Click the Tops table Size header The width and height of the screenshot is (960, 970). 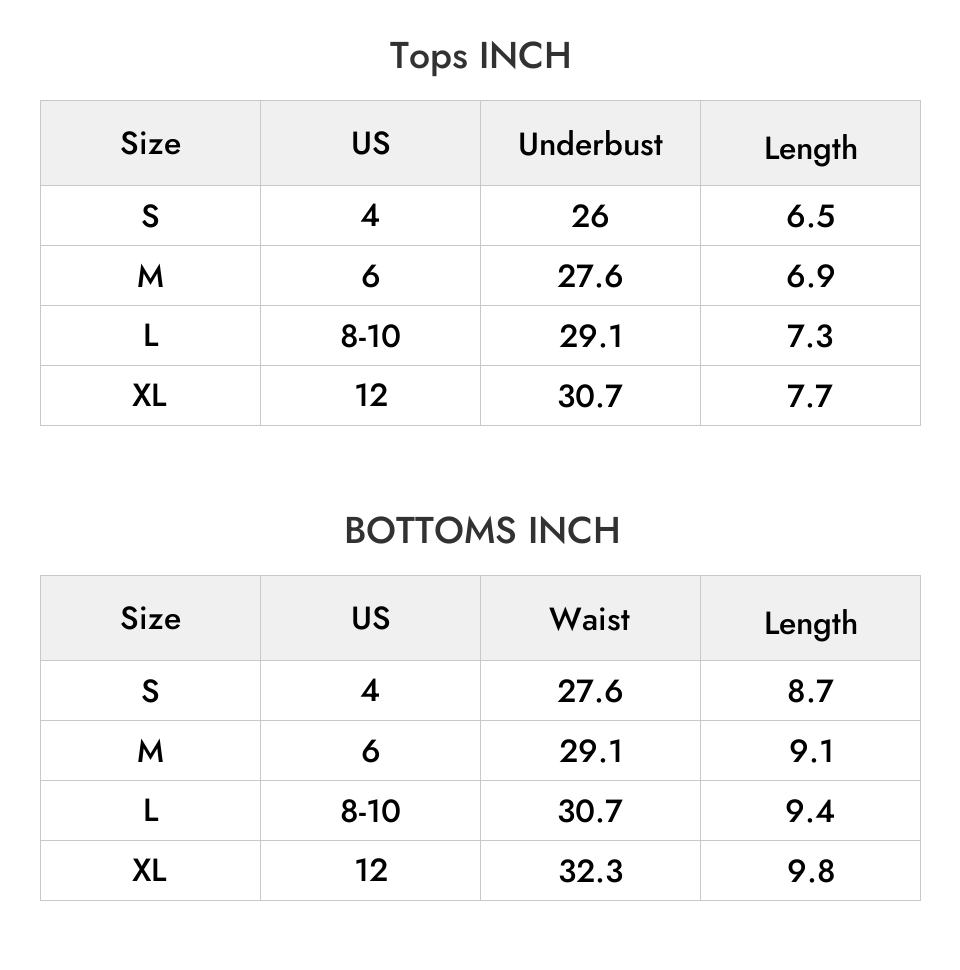pos(150,143)
